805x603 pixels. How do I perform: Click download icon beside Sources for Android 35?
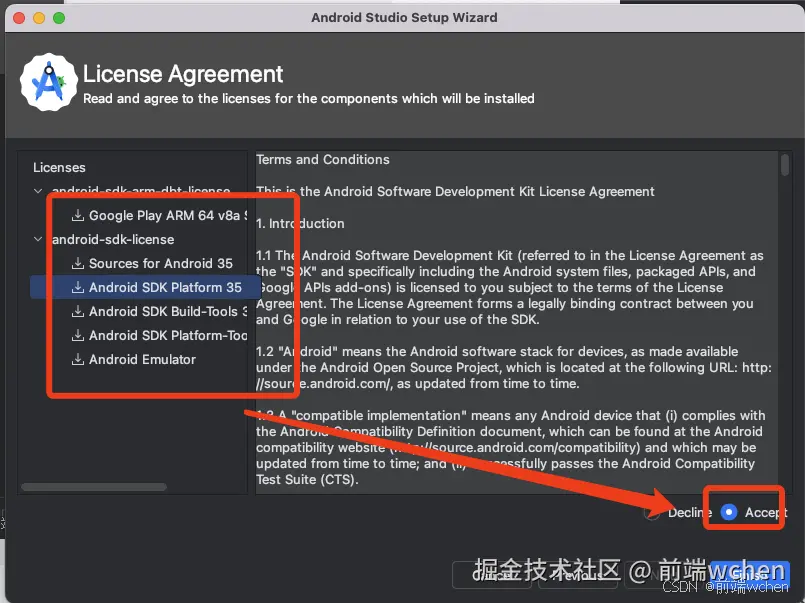(78, 263)
